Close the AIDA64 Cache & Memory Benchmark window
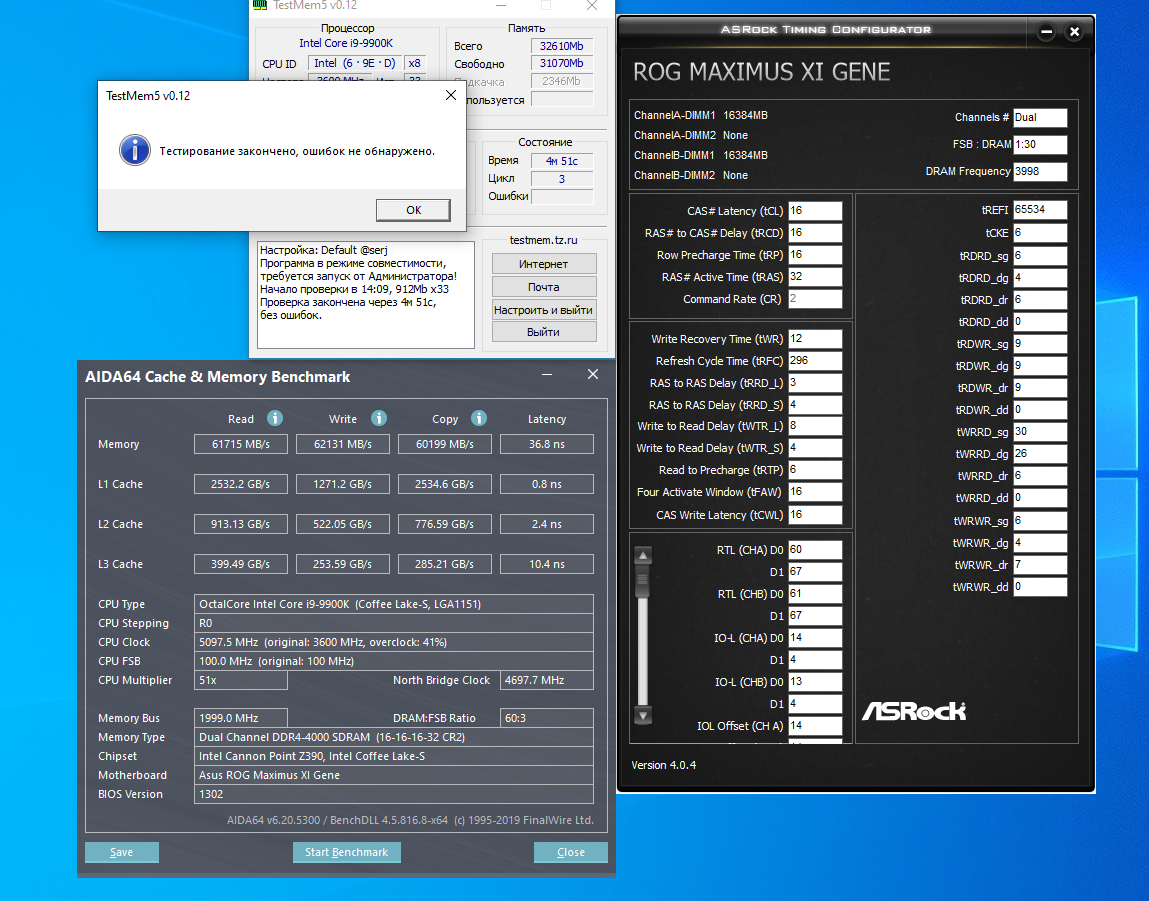 pos(593,374)
